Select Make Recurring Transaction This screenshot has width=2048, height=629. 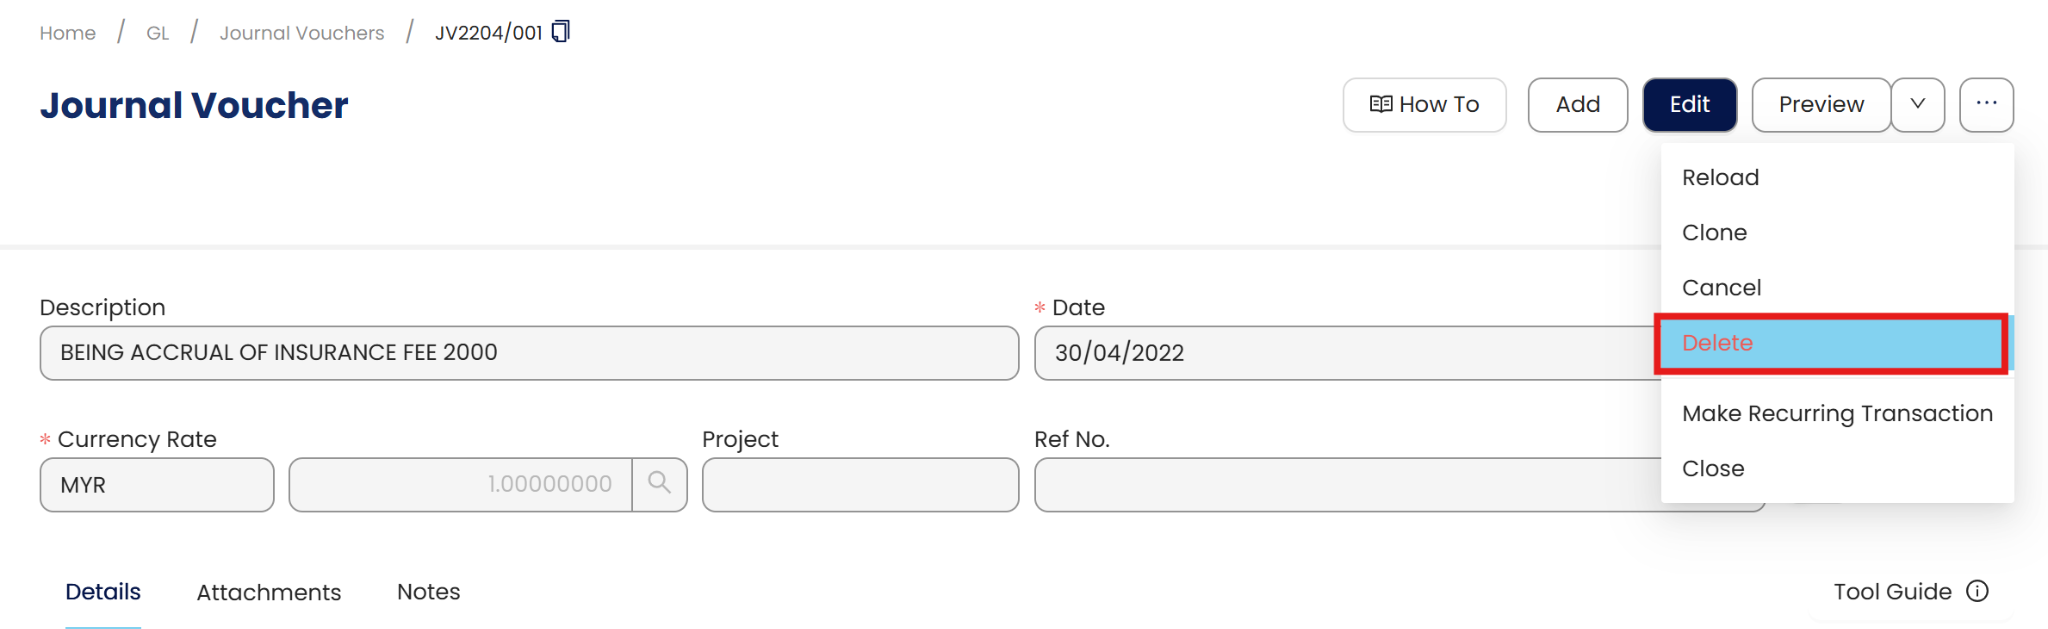click(1836, 413)
